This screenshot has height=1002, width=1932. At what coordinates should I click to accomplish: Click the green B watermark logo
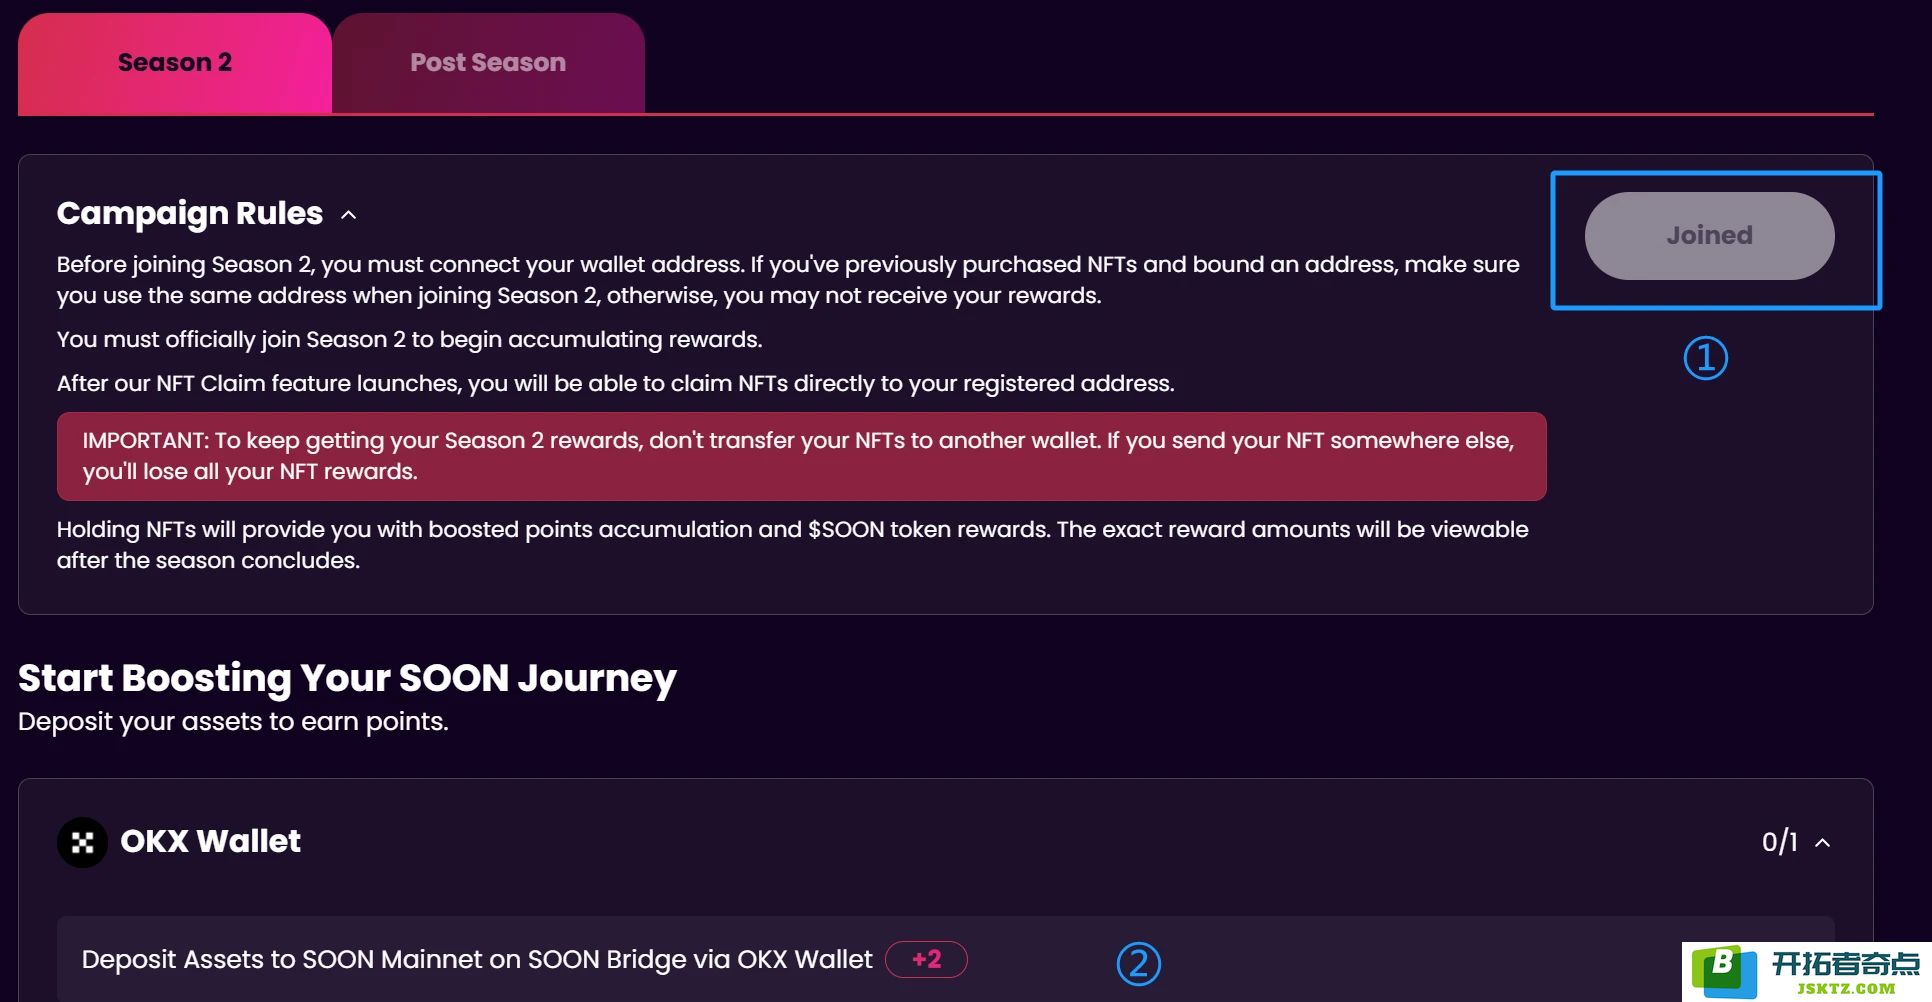[1723, 970]
